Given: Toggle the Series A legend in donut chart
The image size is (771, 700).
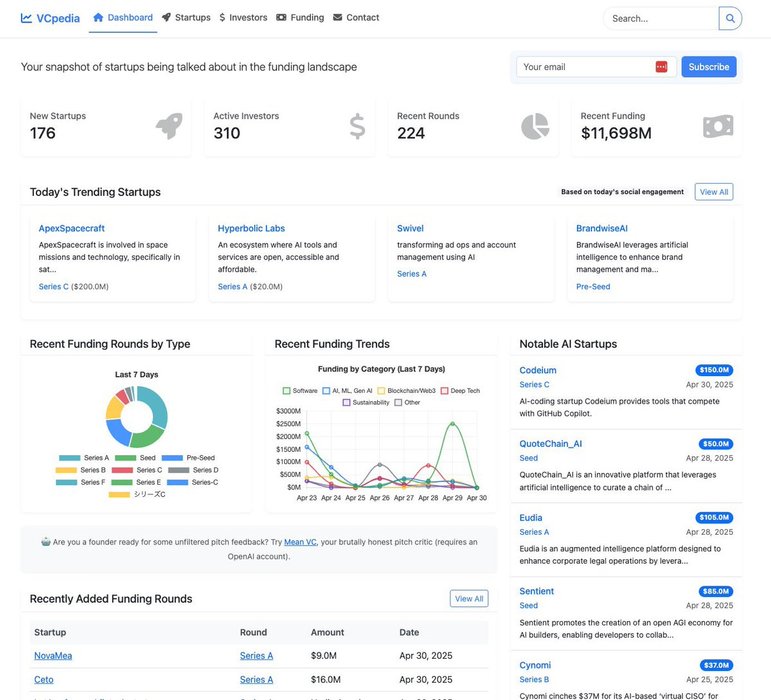Looking at the screenshot, I should click(x=84, y=458).
